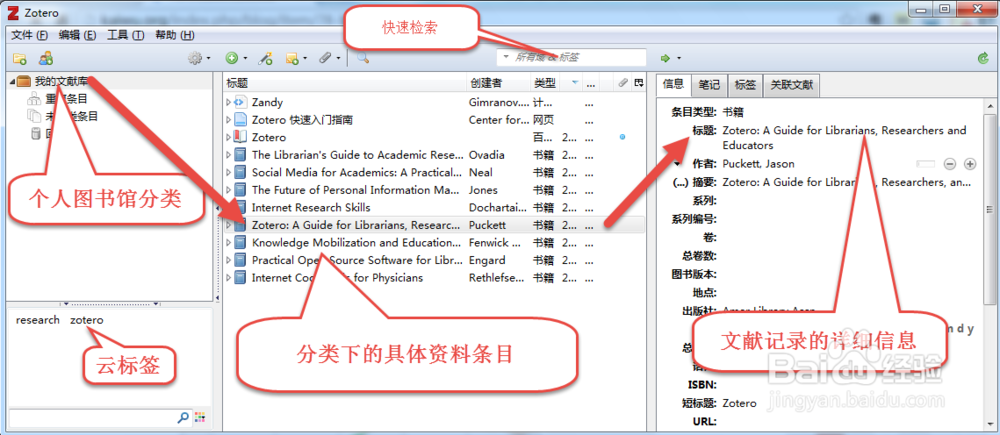Sort by the 类型 column header
This screenshot has width=1000, height=435.
pos(545,83)
